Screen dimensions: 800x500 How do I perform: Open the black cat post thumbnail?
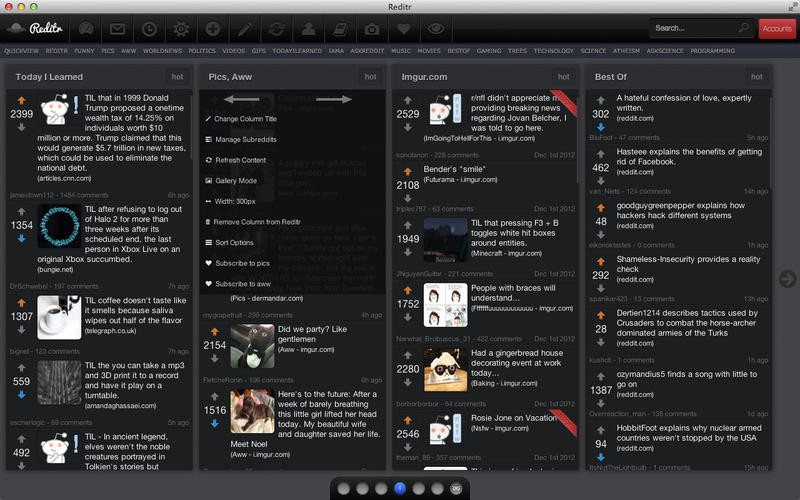[x=252, y=346]
